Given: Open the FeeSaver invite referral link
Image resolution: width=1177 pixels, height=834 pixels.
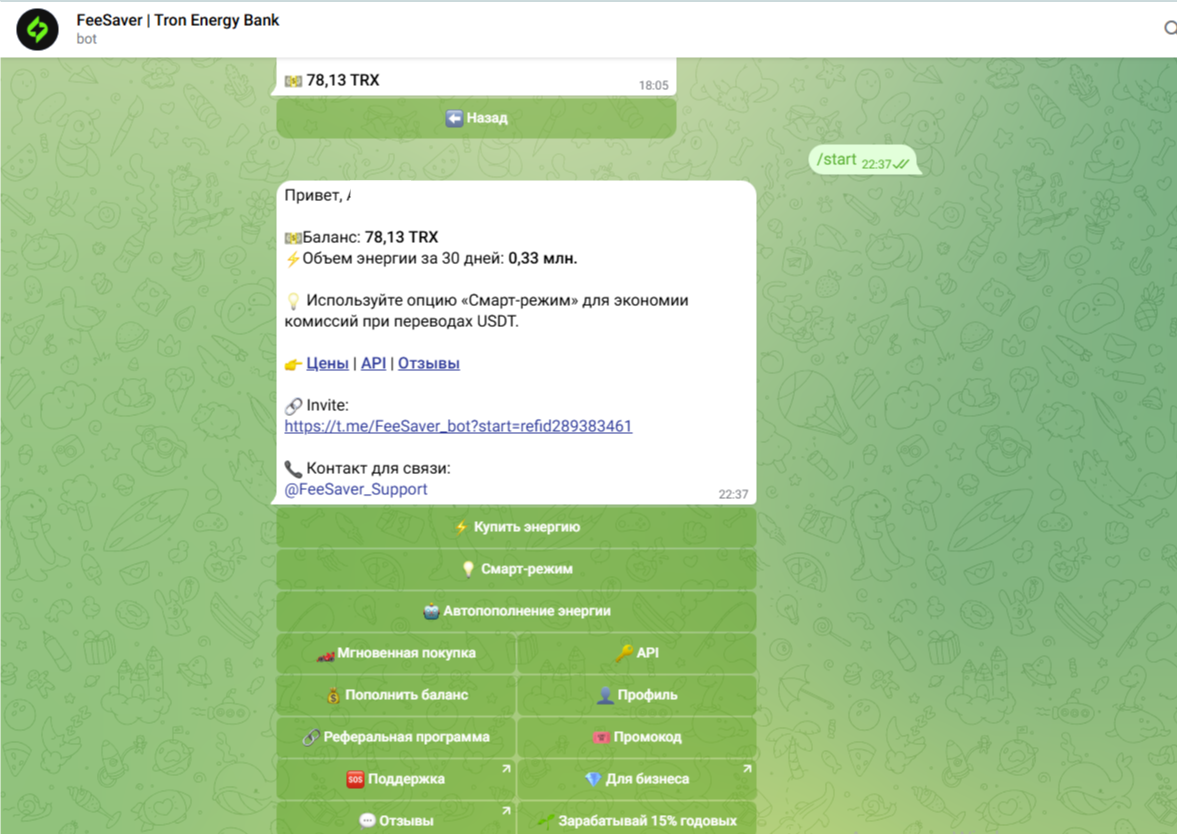Looking at the screenshot, I should coord(458,426).
